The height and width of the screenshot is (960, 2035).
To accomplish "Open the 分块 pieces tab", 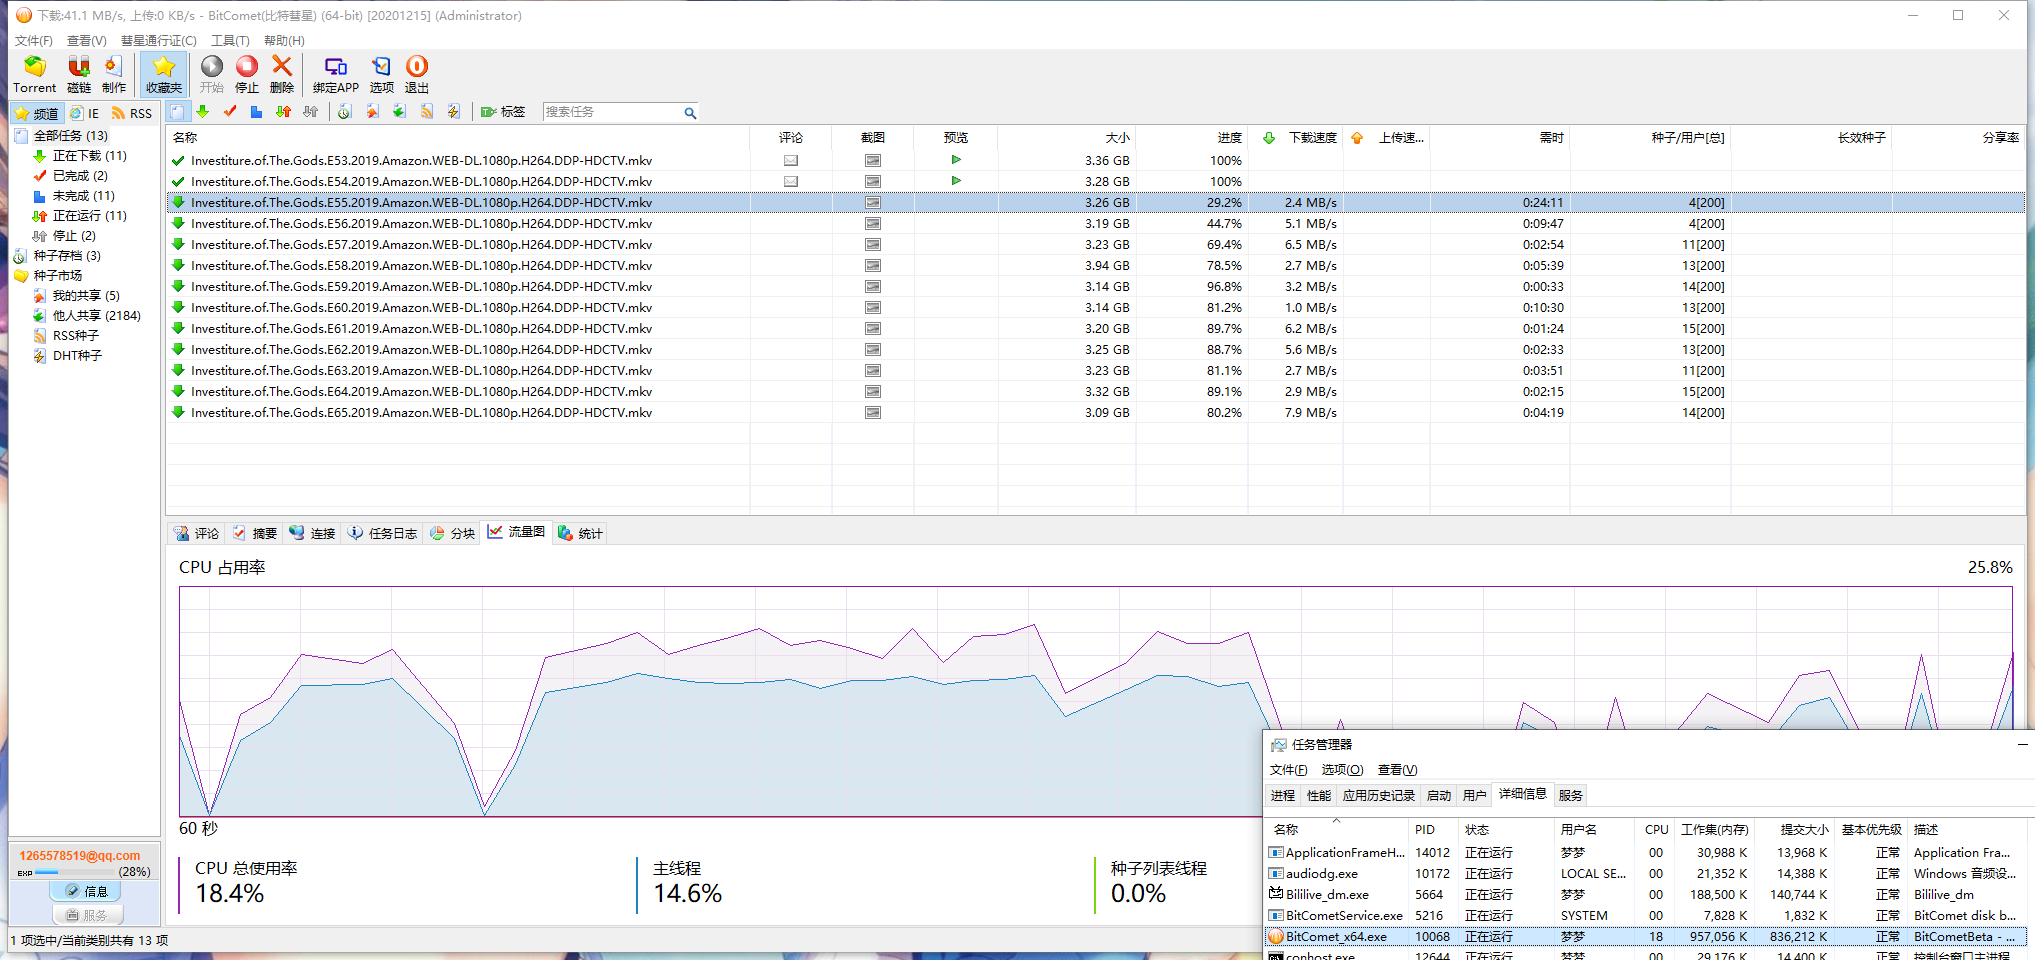I will [x=452, y=533].
